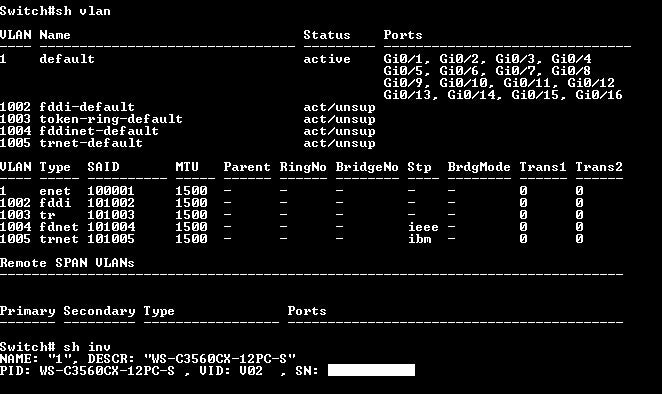The image size is (662, 394).
Task: Click port 'Gi0/6'
Action: pyautogui.click(x=460, y=71)
